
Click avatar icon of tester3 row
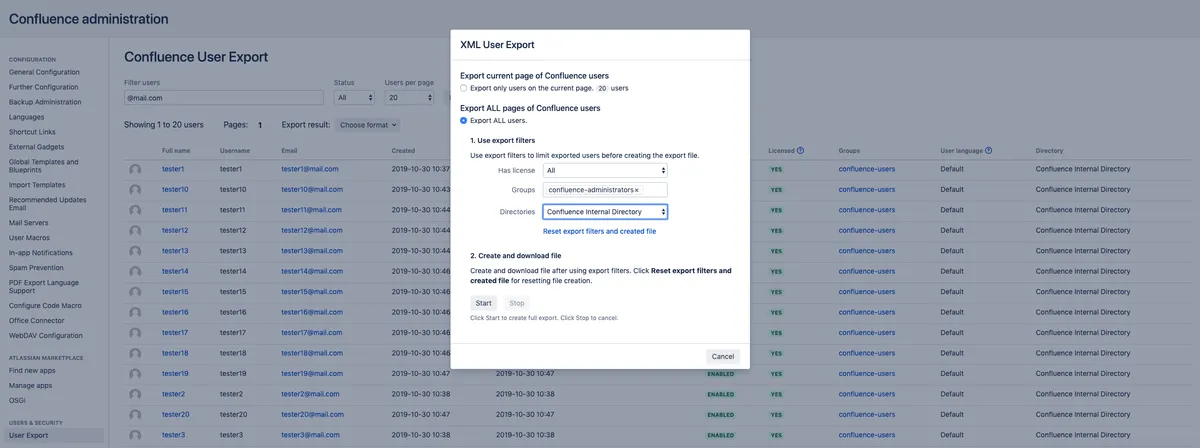(135, 435)
